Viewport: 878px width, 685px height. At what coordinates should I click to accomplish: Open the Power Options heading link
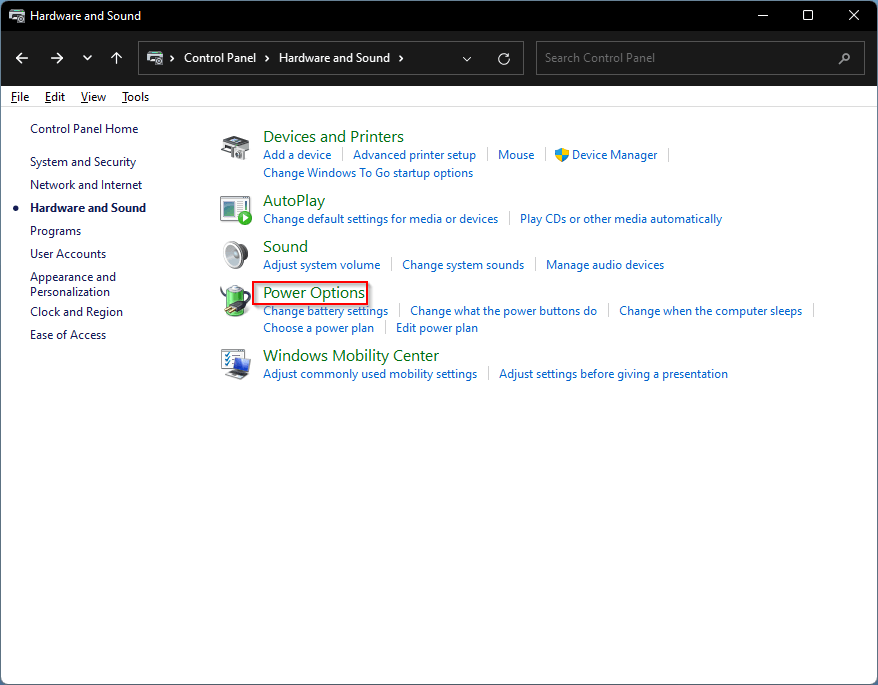[314, 293]
